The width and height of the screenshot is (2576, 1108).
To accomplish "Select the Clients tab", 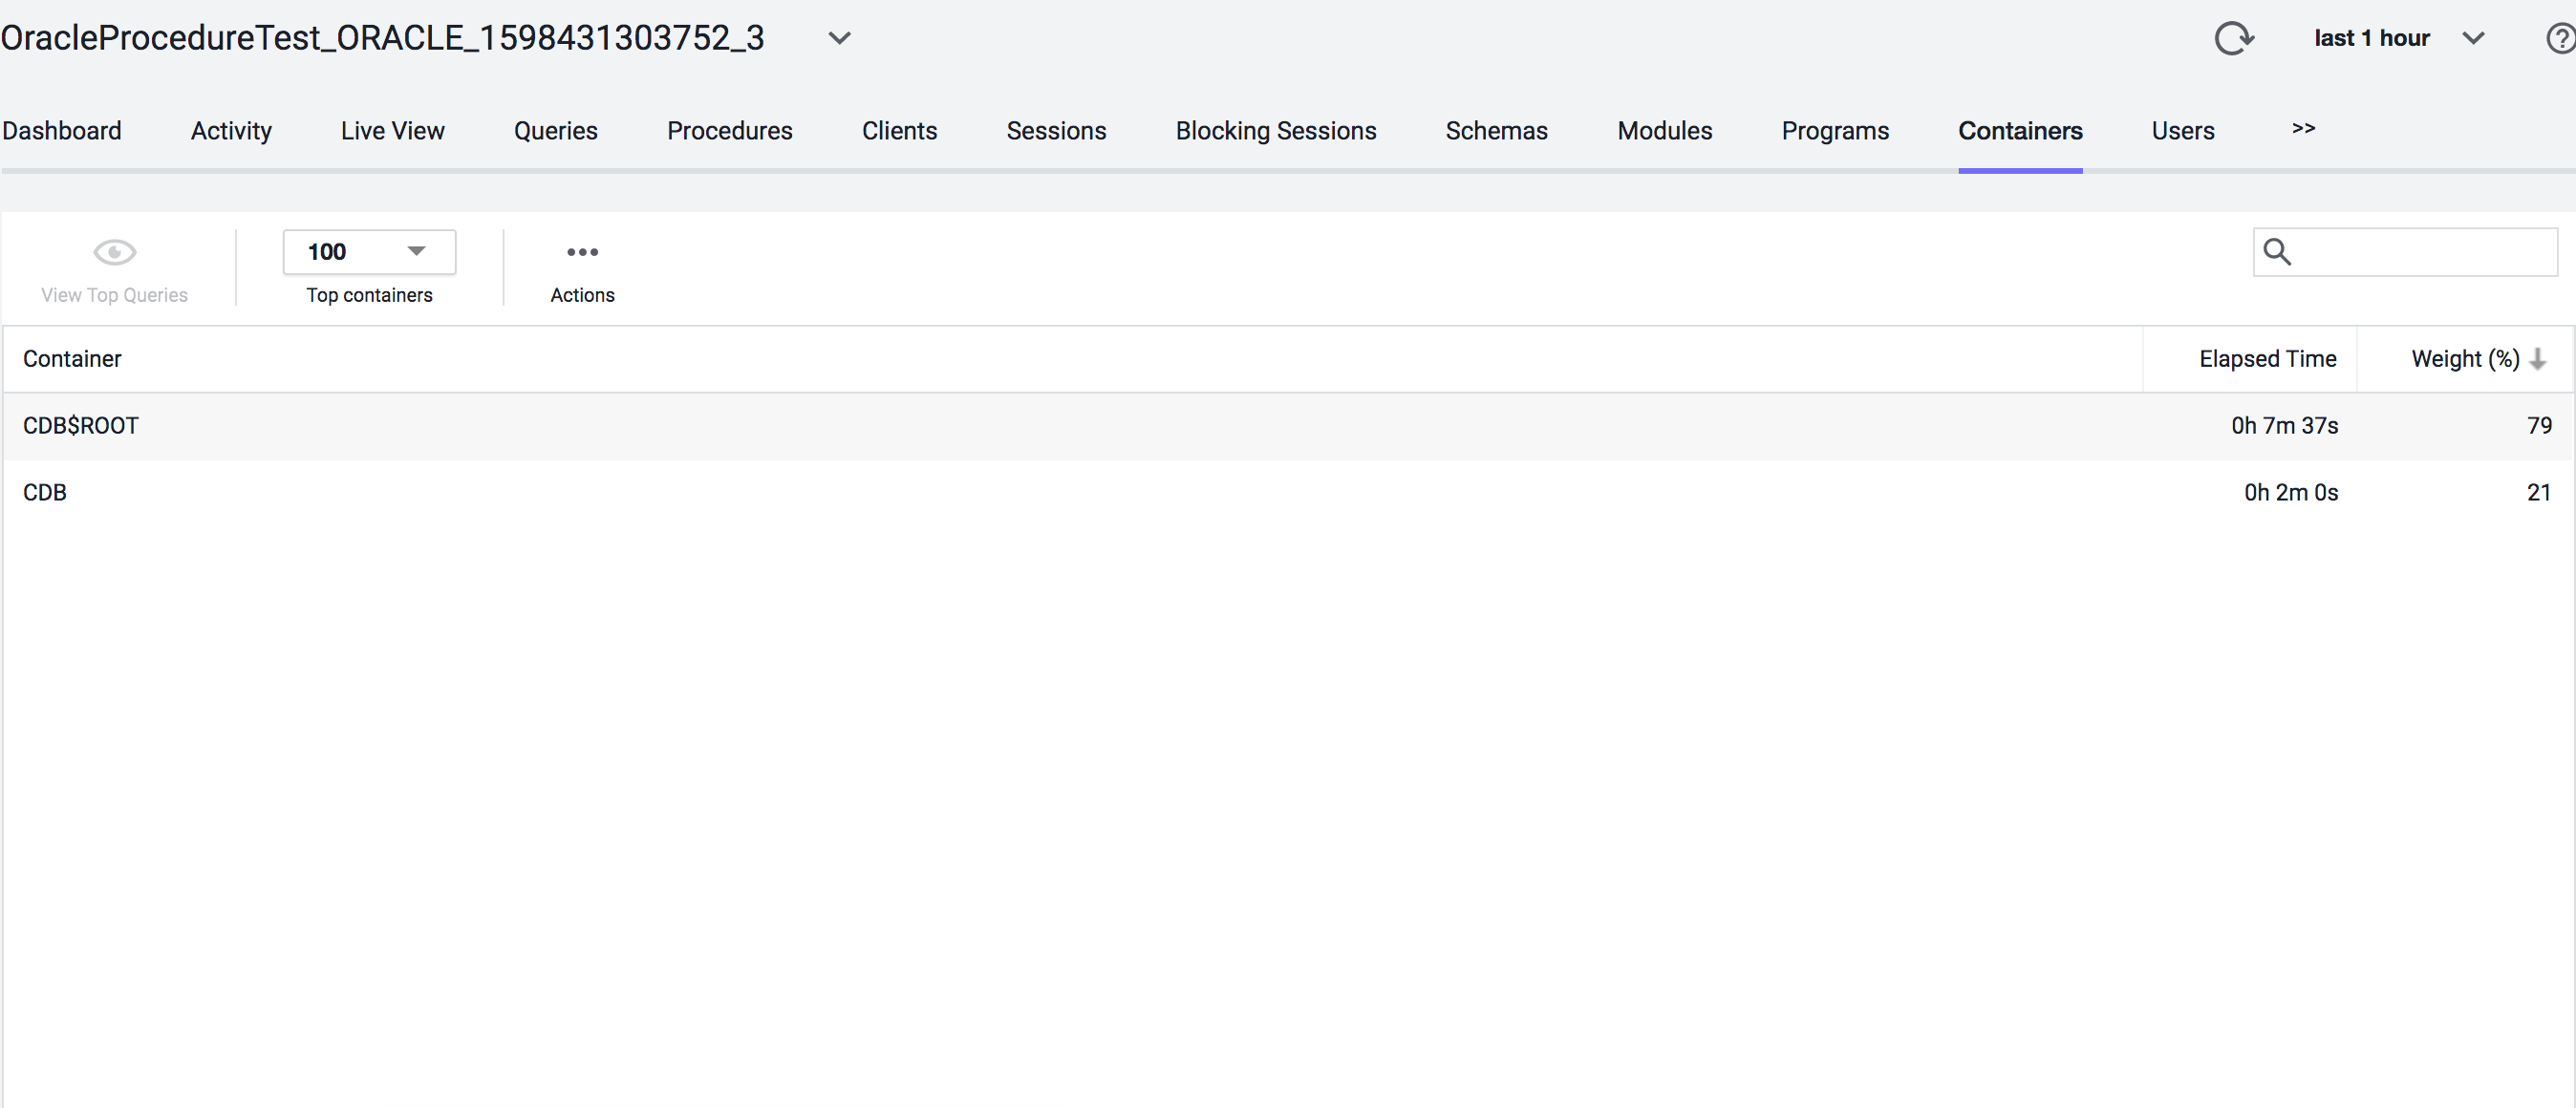I will click(x=899, y=131).
